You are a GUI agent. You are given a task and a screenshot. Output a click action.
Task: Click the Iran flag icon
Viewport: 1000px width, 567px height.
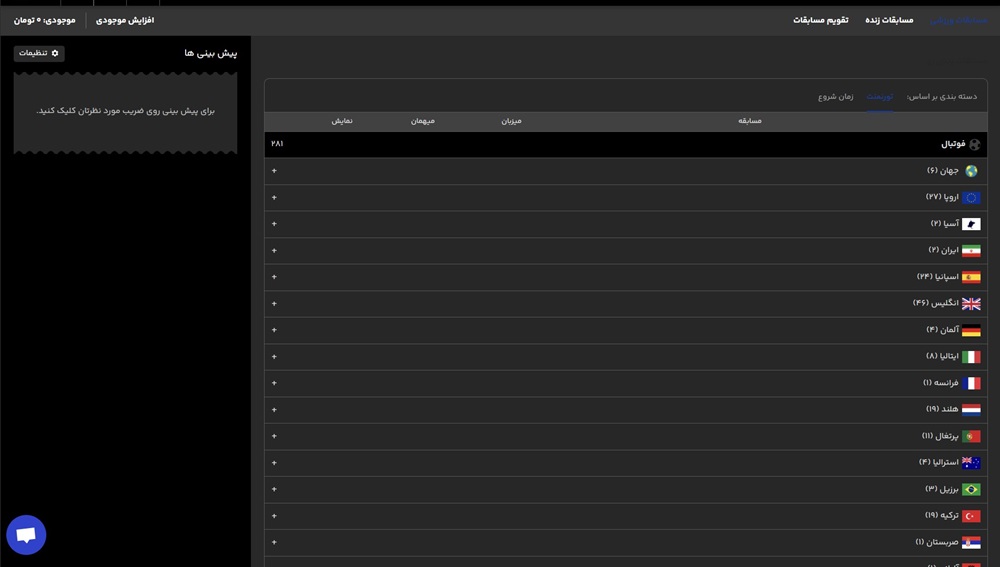tap(971, 251)
